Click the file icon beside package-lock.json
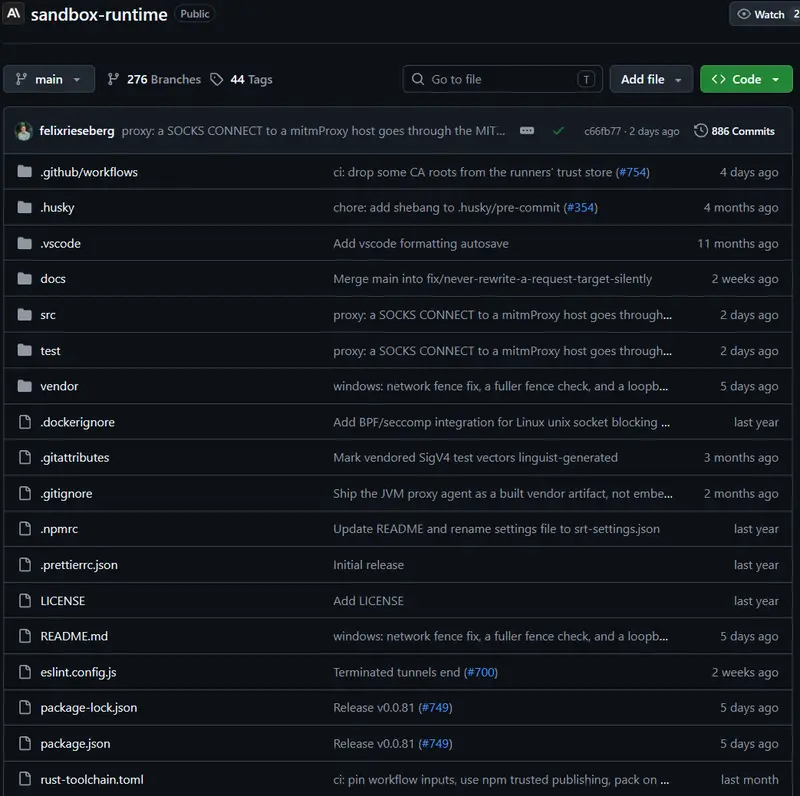The image size is (800, 796). click(x=24, y=708)
